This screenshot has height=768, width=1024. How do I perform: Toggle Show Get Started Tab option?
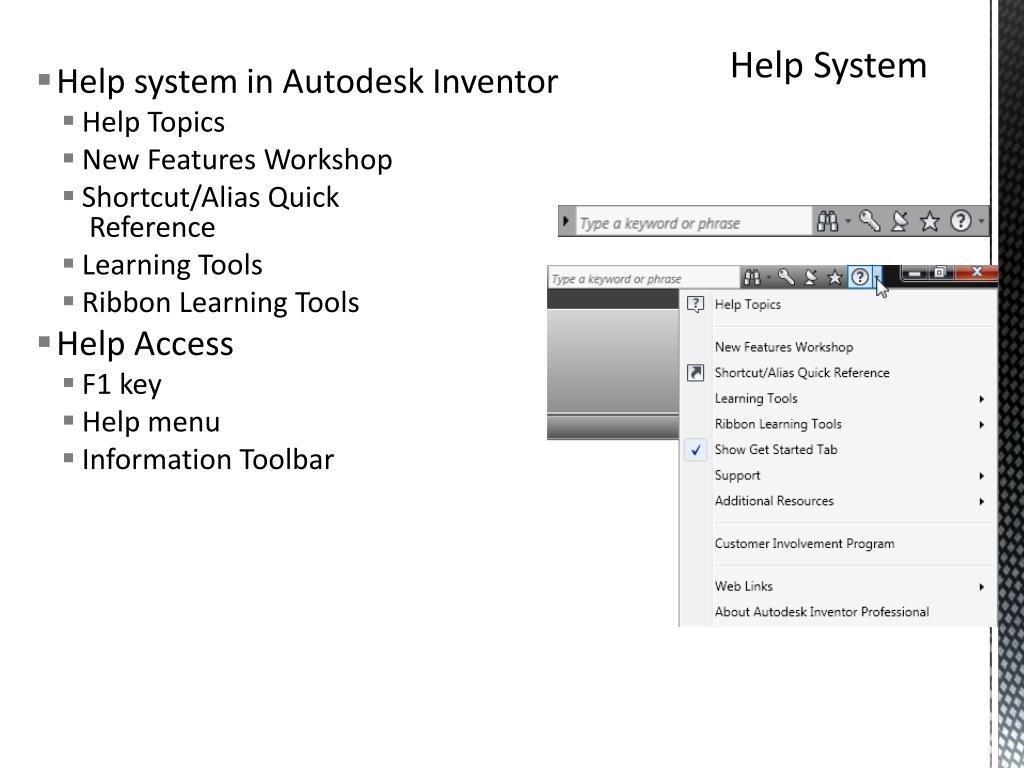coord(838,449)
